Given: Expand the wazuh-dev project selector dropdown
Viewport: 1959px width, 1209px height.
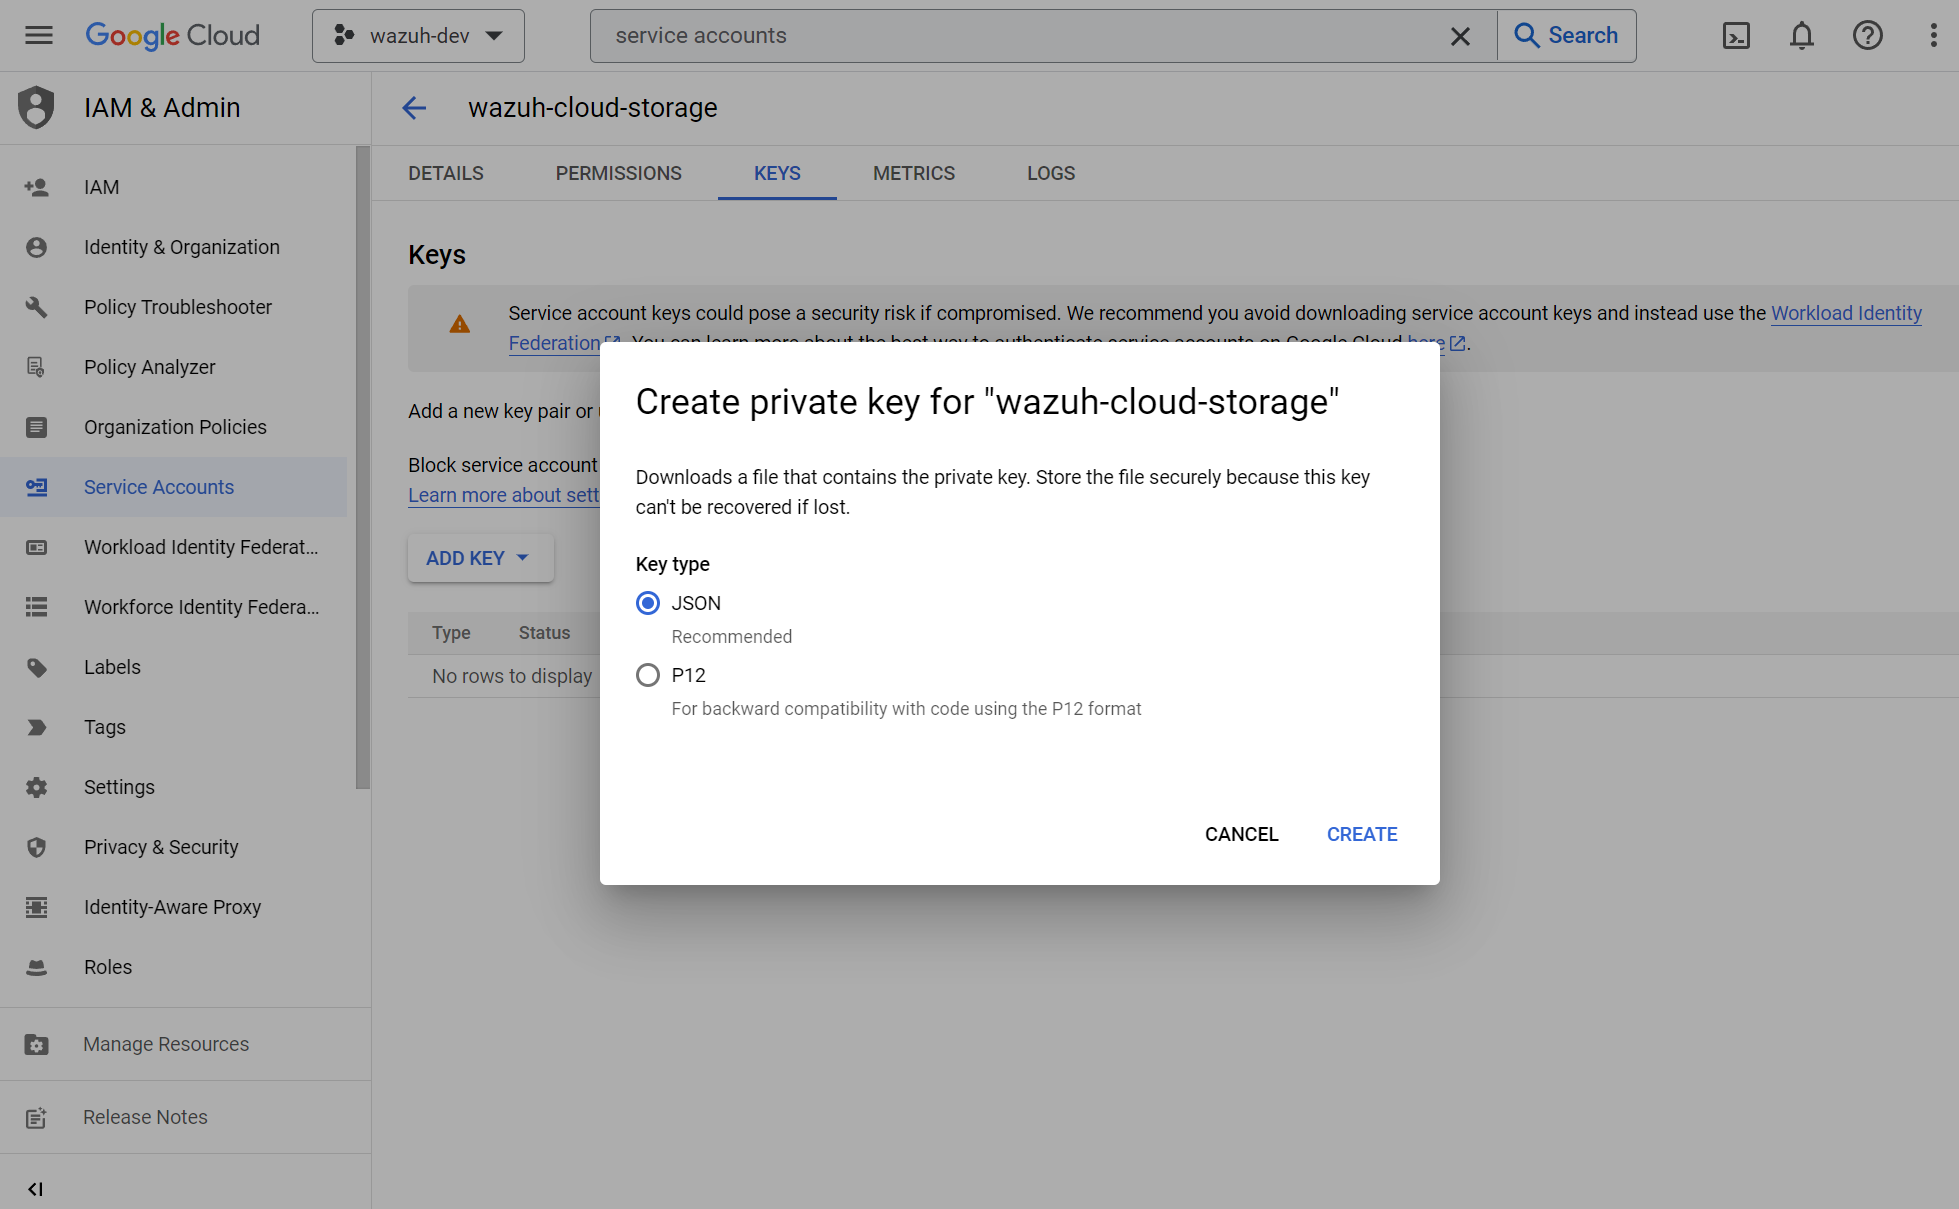Looking at the screenshot, I should [418, 36].
